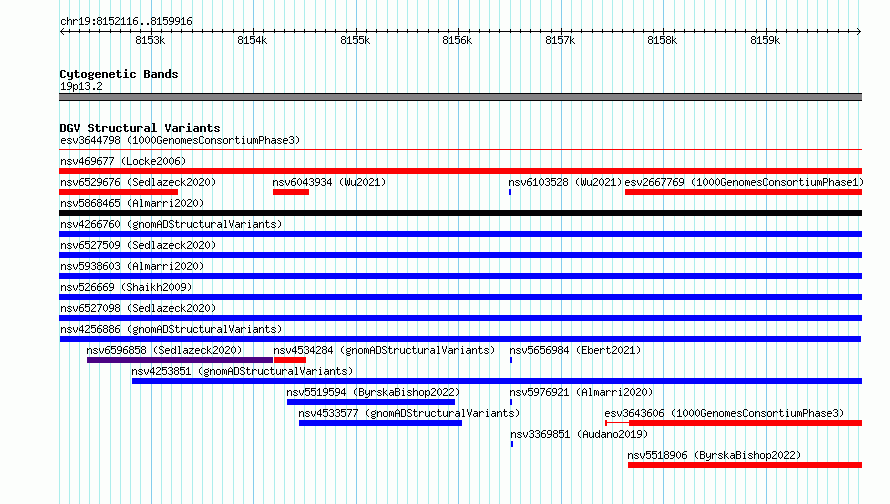The image size is (890, 504).
Task: Open esv2667769 (1000GenomesConsortiumPhase1) label
Action: click(x=744, y=182)
